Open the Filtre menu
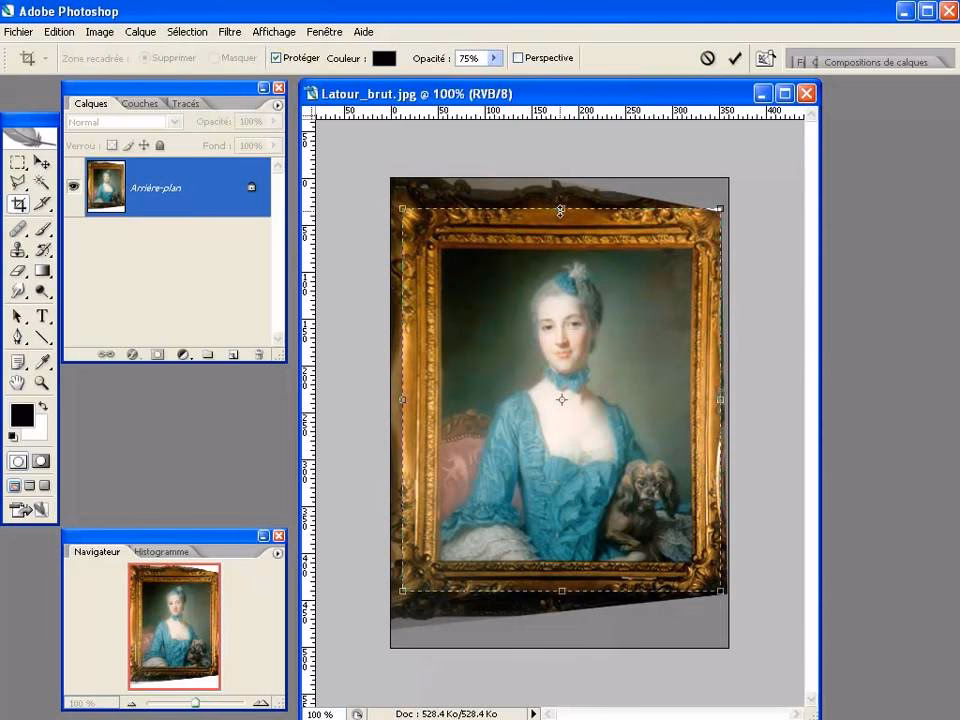Screen dimensions: 960x720 click(x=230, y=31)
